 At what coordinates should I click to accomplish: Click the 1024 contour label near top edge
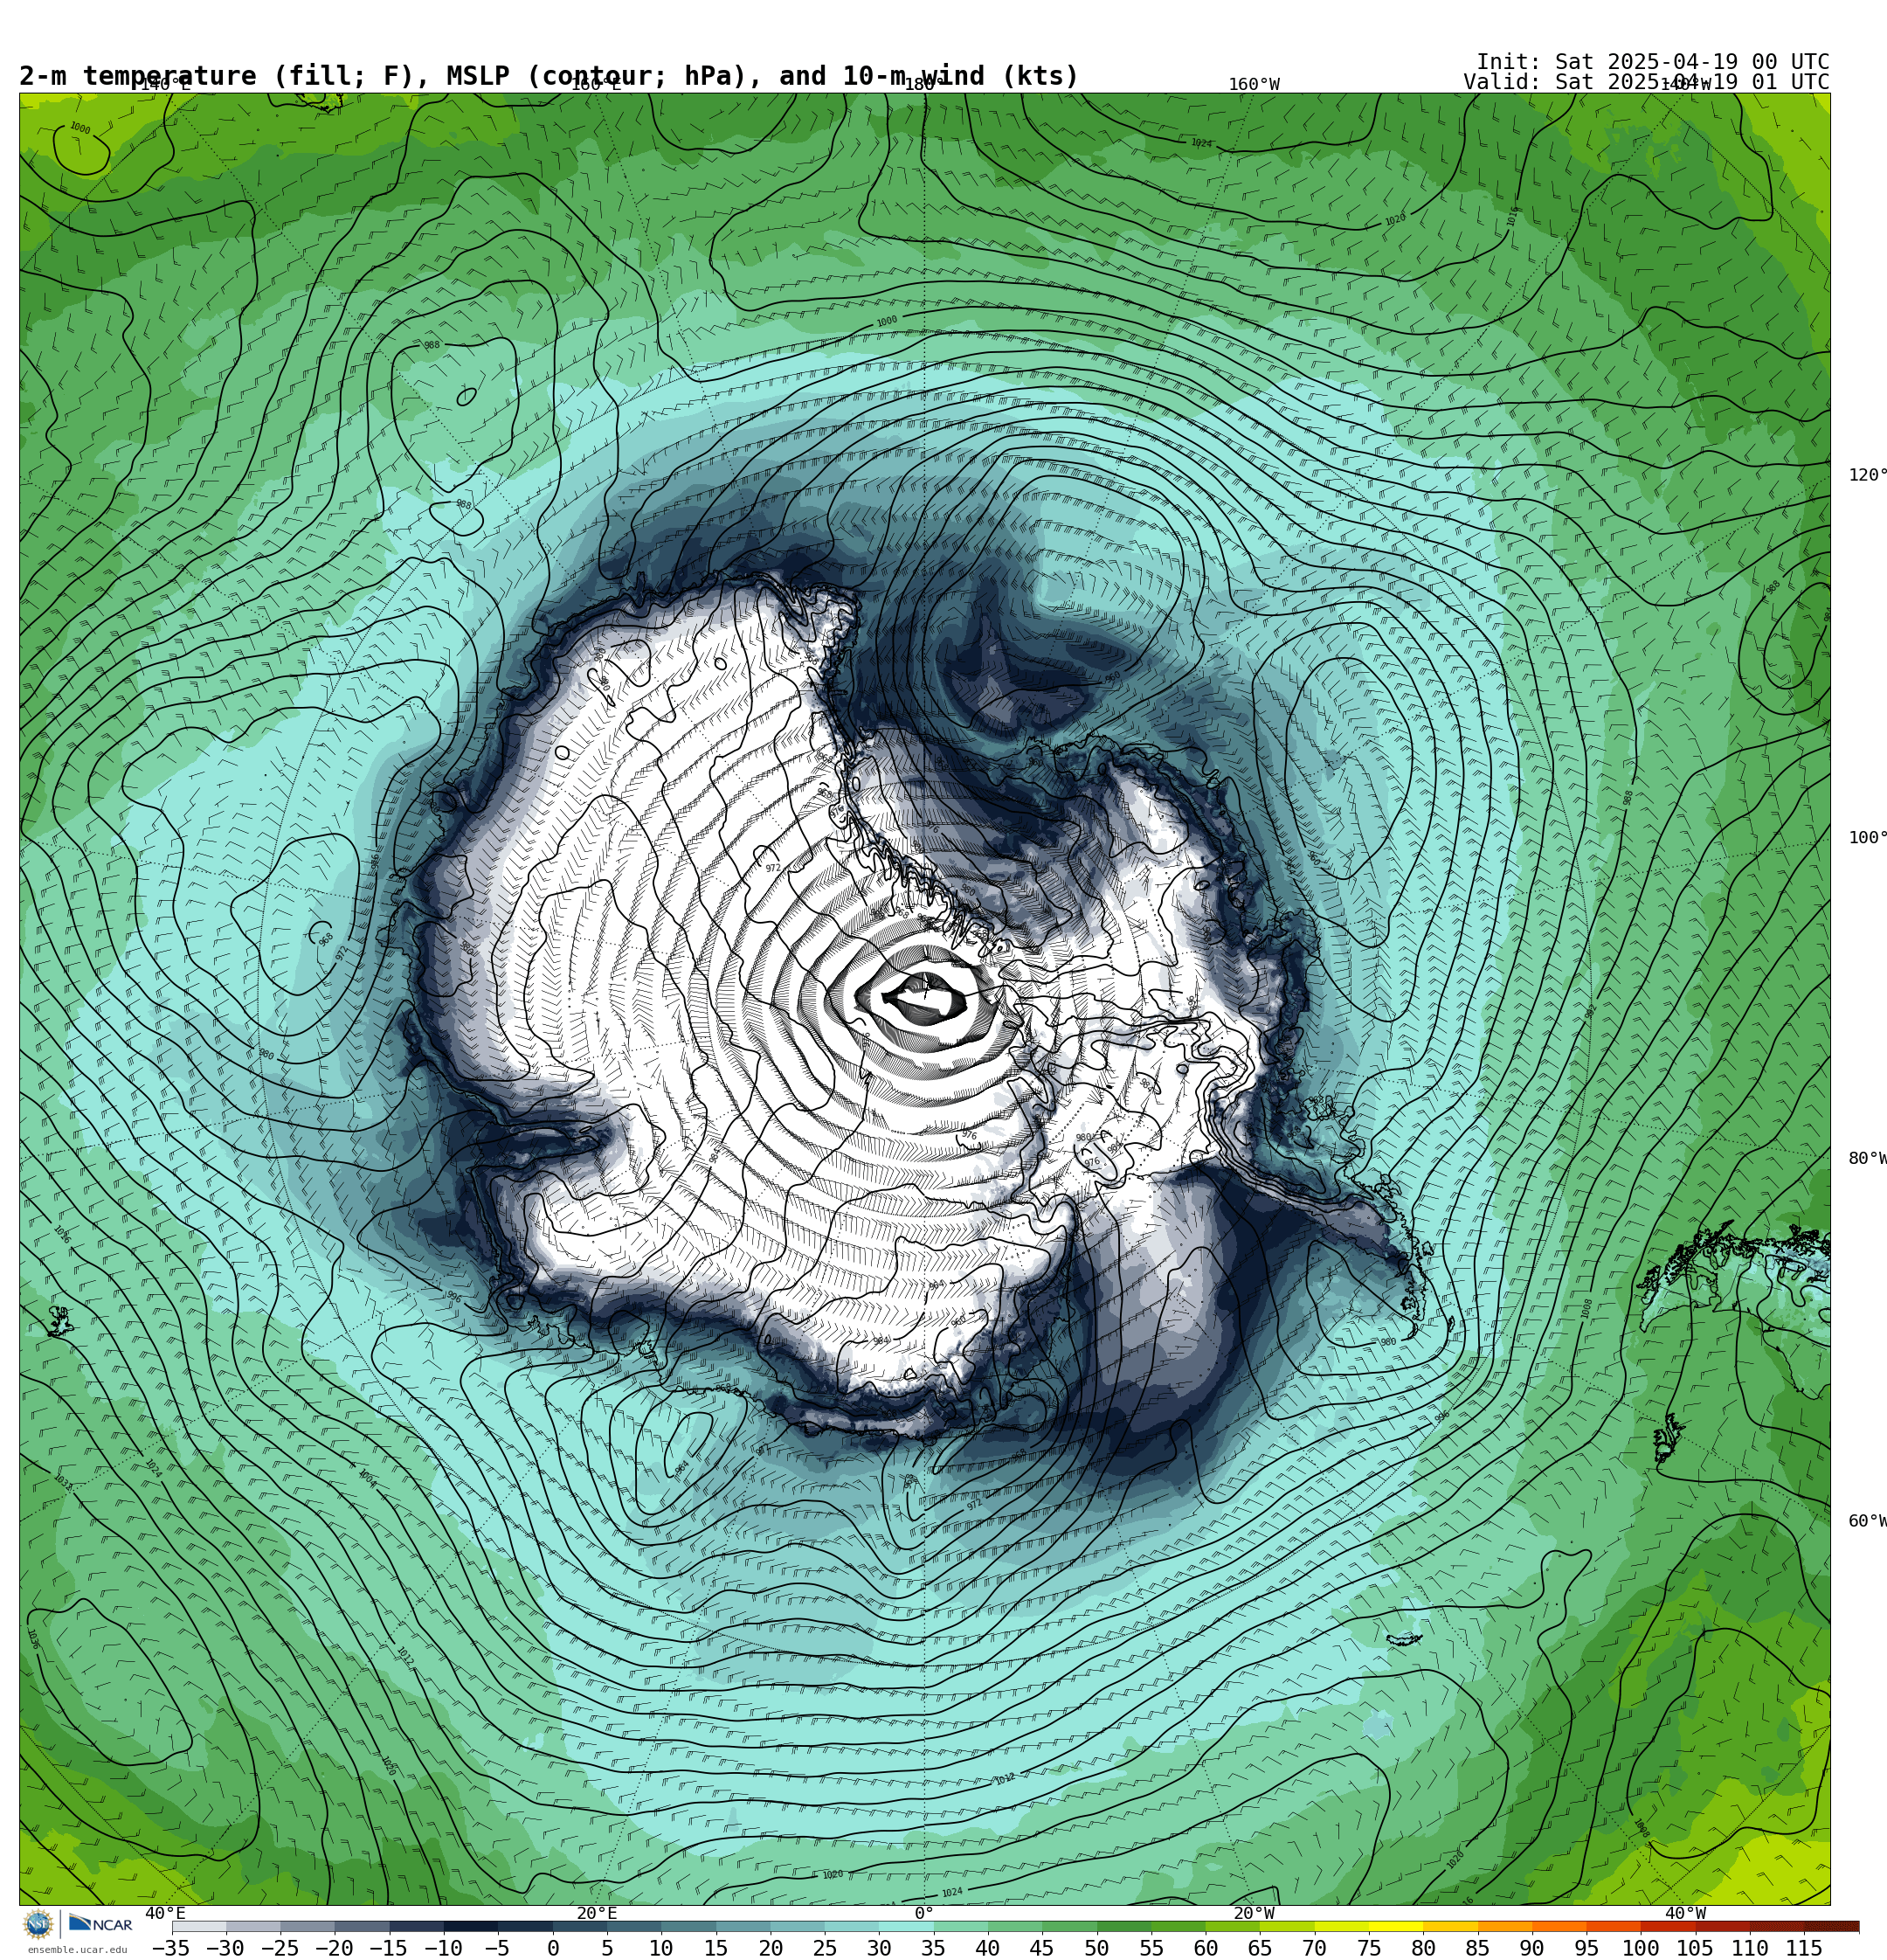click(x=1201, y=143)
